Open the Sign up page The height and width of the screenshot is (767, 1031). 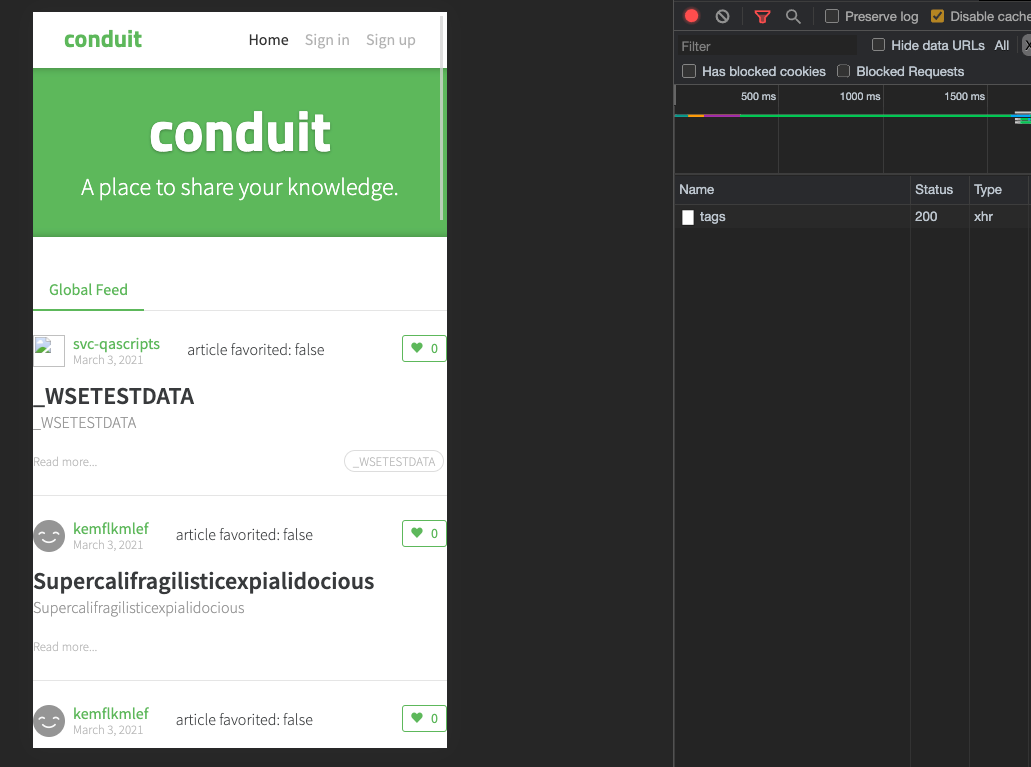391,40
